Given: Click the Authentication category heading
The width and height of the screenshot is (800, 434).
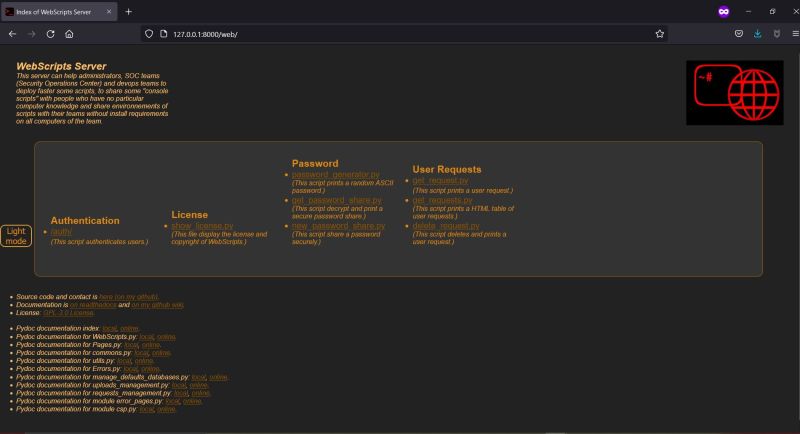Looking at the screenshot, I should coord(85,221).
